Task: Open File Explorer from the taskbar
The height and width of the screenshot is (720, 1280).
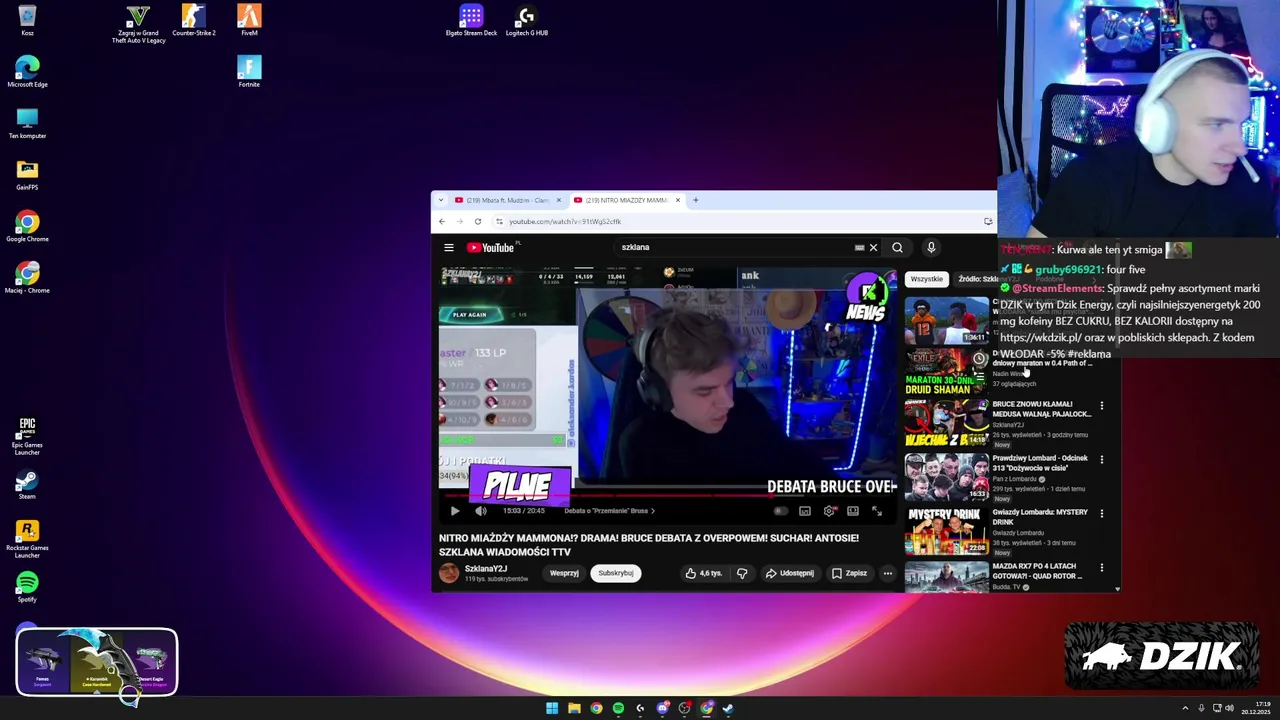Action: point(574,708)
